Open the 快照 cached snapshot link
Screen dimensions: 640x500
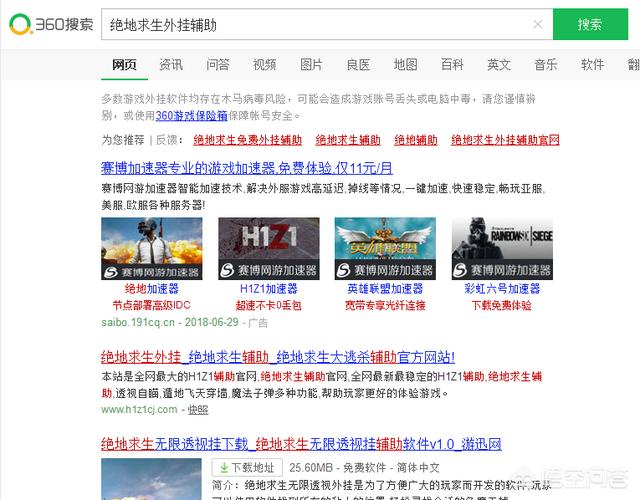198,409
